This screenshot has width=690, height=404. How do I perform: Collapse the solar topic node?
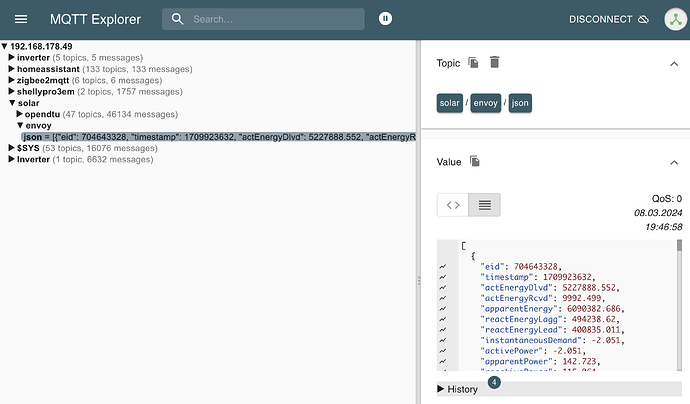pos(12,103)
